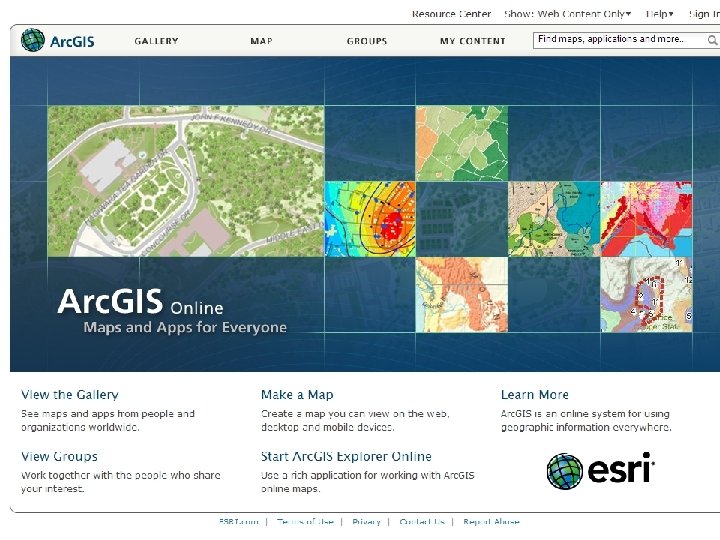Image resolution: width=720 pixels, height=540 pixels.
Task: Click the View Groups link
Action: (59, 456)
